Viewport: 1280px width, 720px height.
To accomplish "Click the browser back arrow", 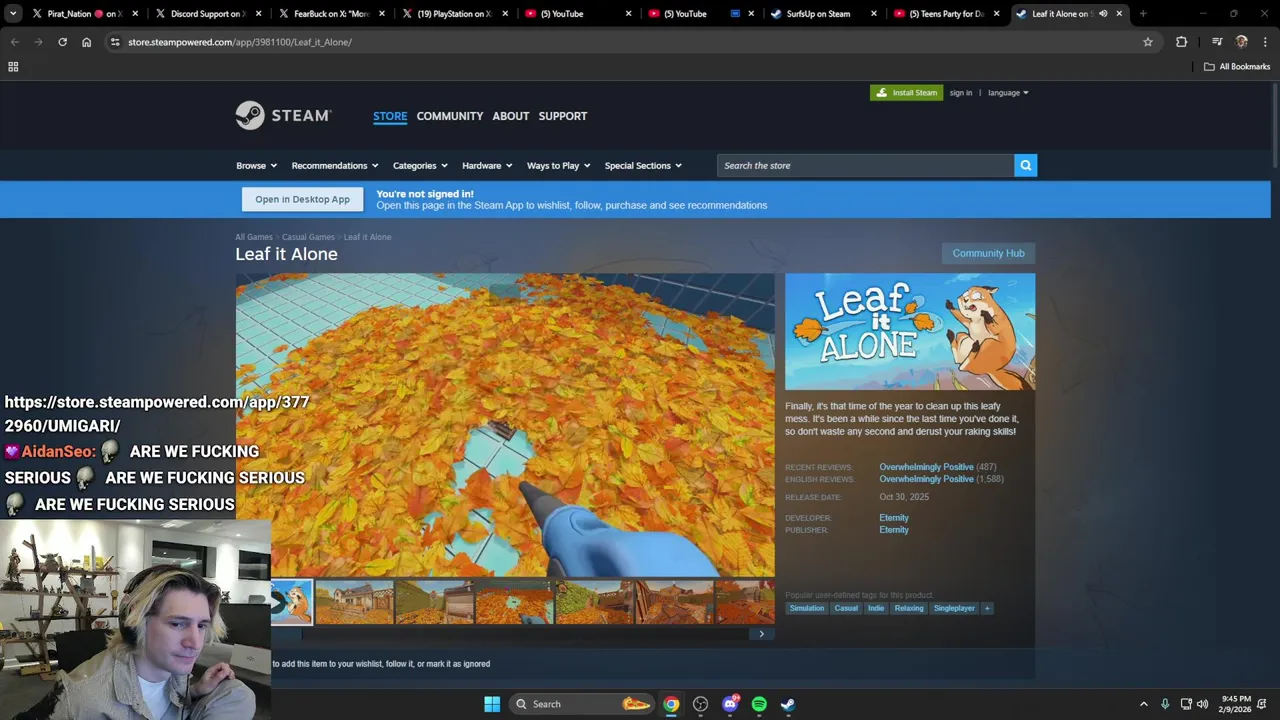I will point(14,42).
